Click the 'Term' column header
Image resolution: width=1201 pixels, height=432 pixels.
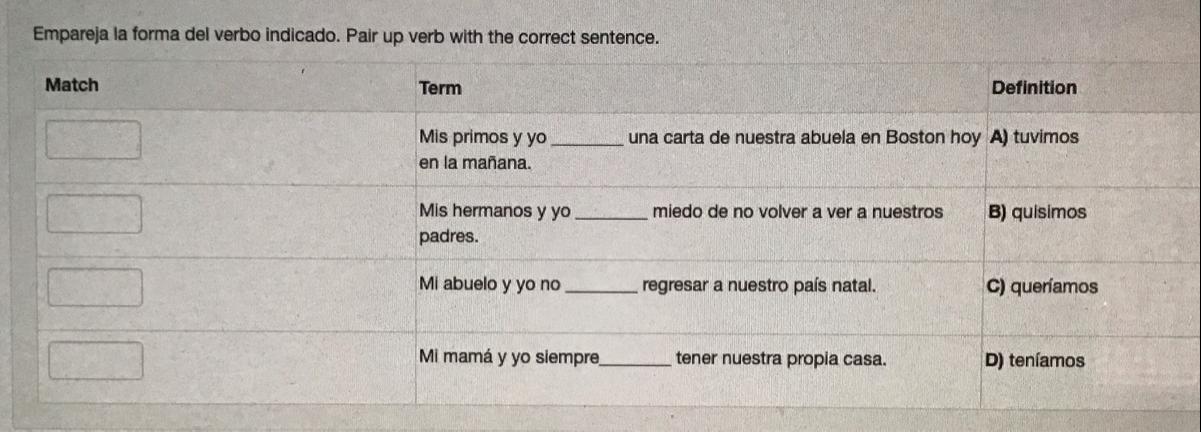(x=441, y=88)
